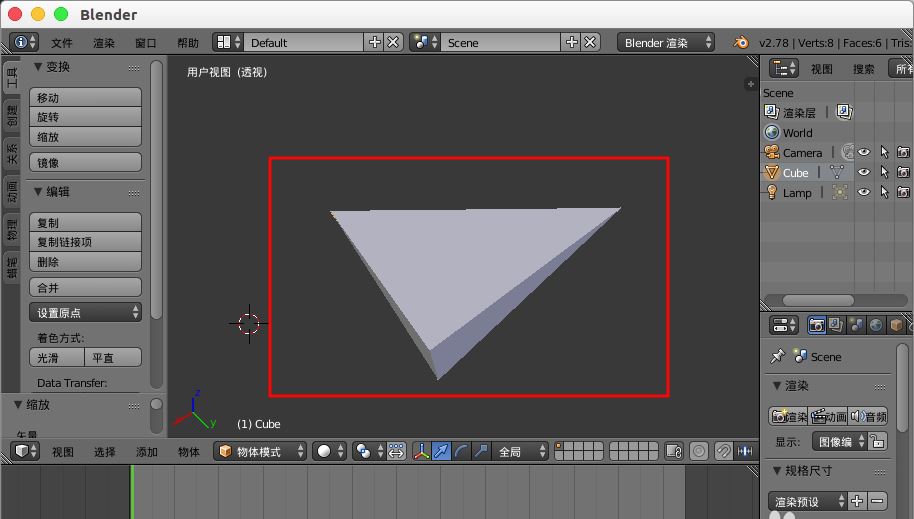Click the World globe icon in outliner
914x519 pixels.
(772, 132)
